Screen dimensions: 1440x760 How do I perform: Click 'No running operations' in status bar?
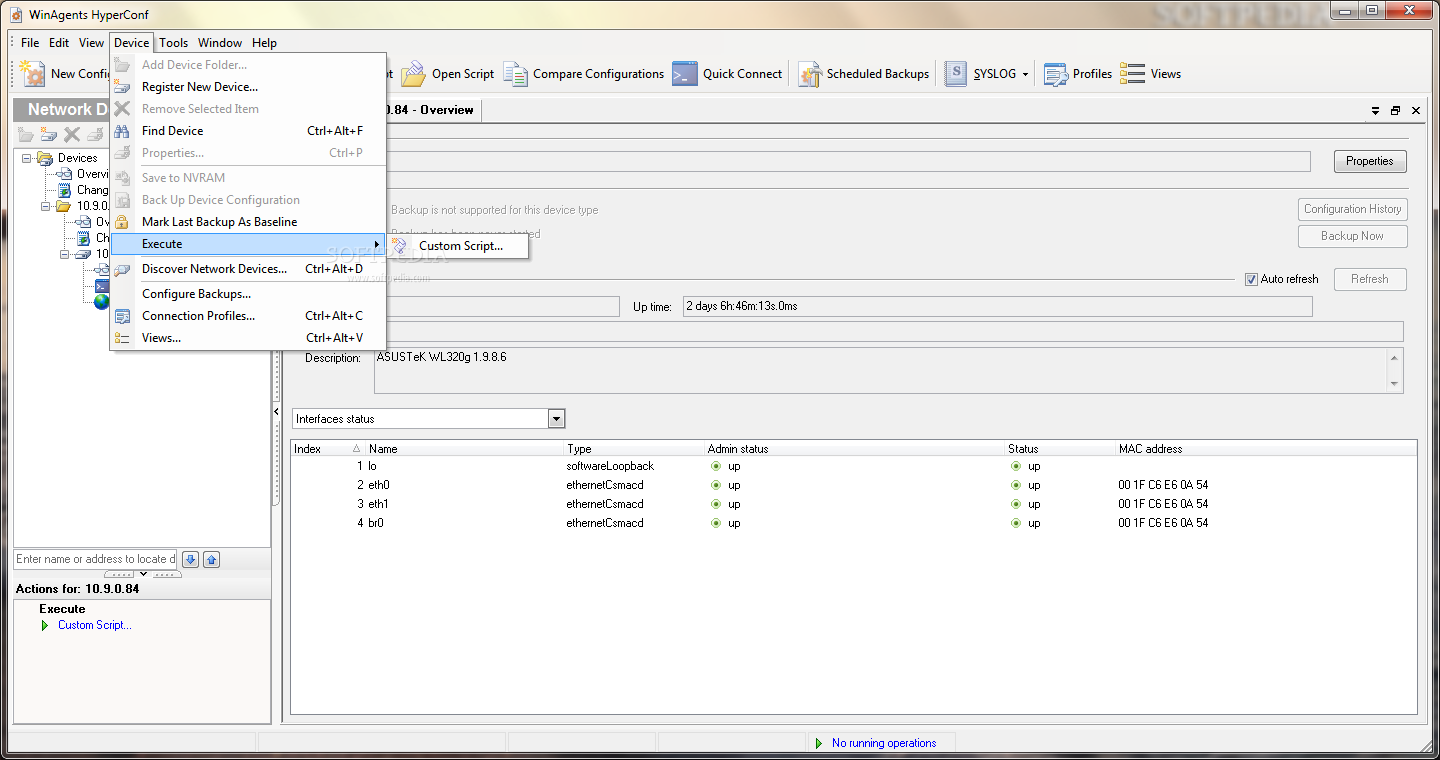pyautogui.click(x=884, y=743)
